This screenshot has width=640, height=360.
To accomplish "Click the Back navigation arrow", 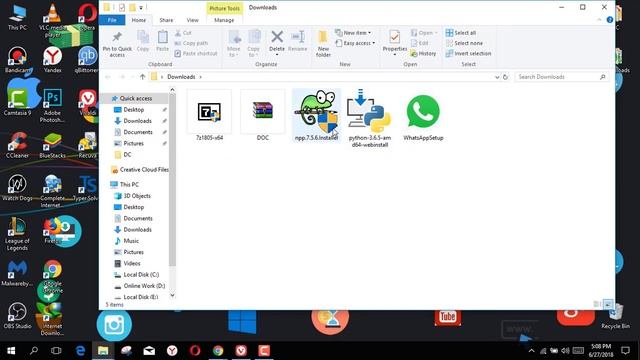I will click(108, 77).
